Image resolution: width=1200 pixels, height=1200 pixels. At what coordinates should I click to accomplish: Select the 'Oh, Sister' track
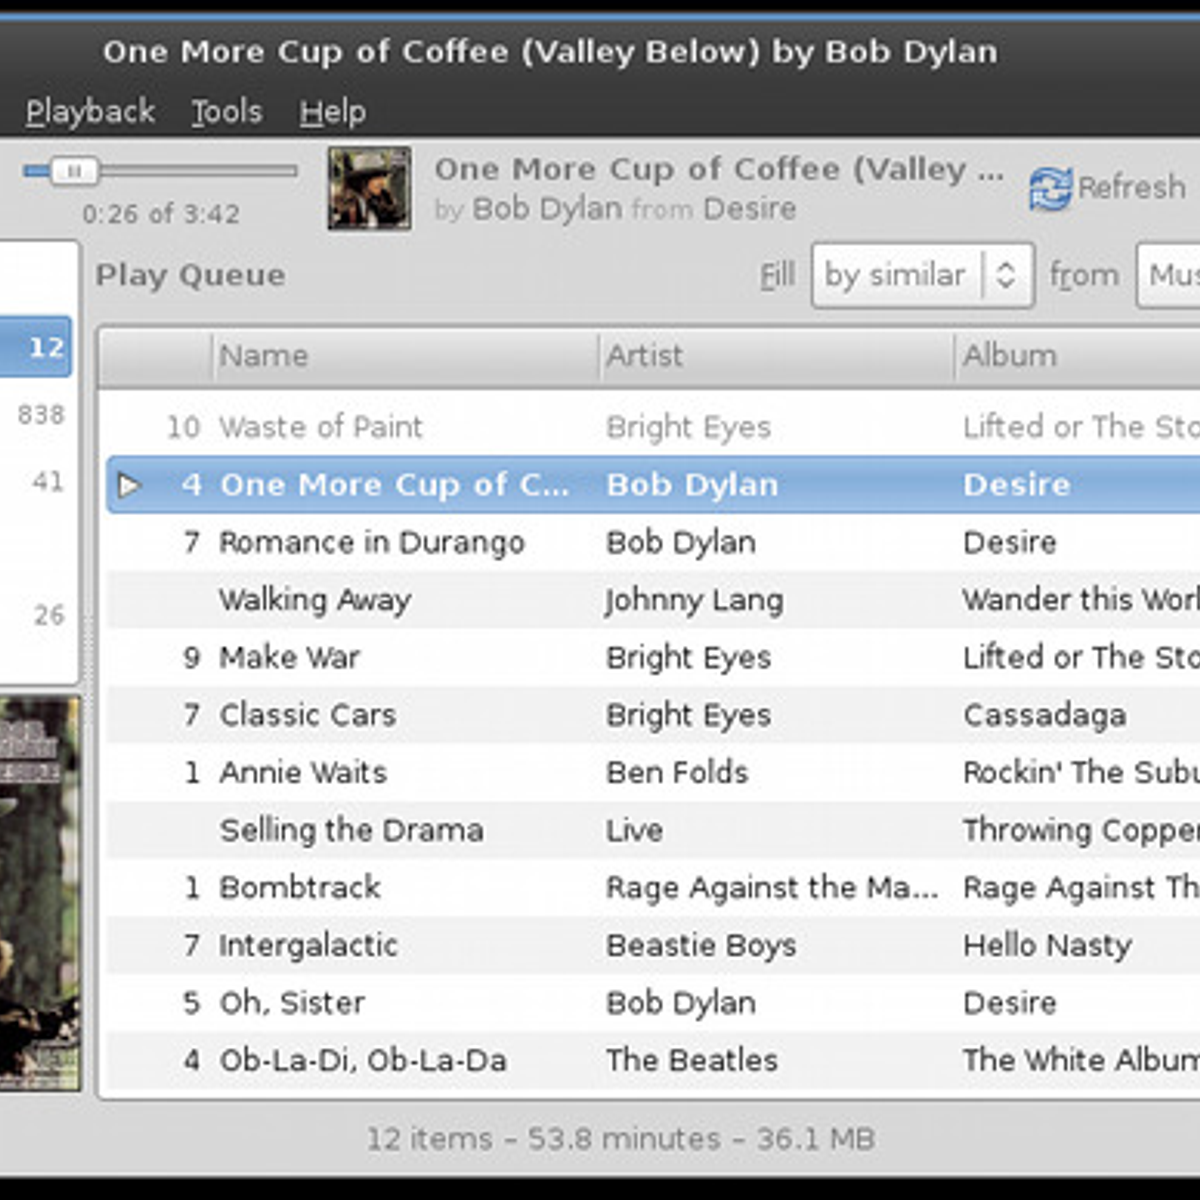[653, 1003]
